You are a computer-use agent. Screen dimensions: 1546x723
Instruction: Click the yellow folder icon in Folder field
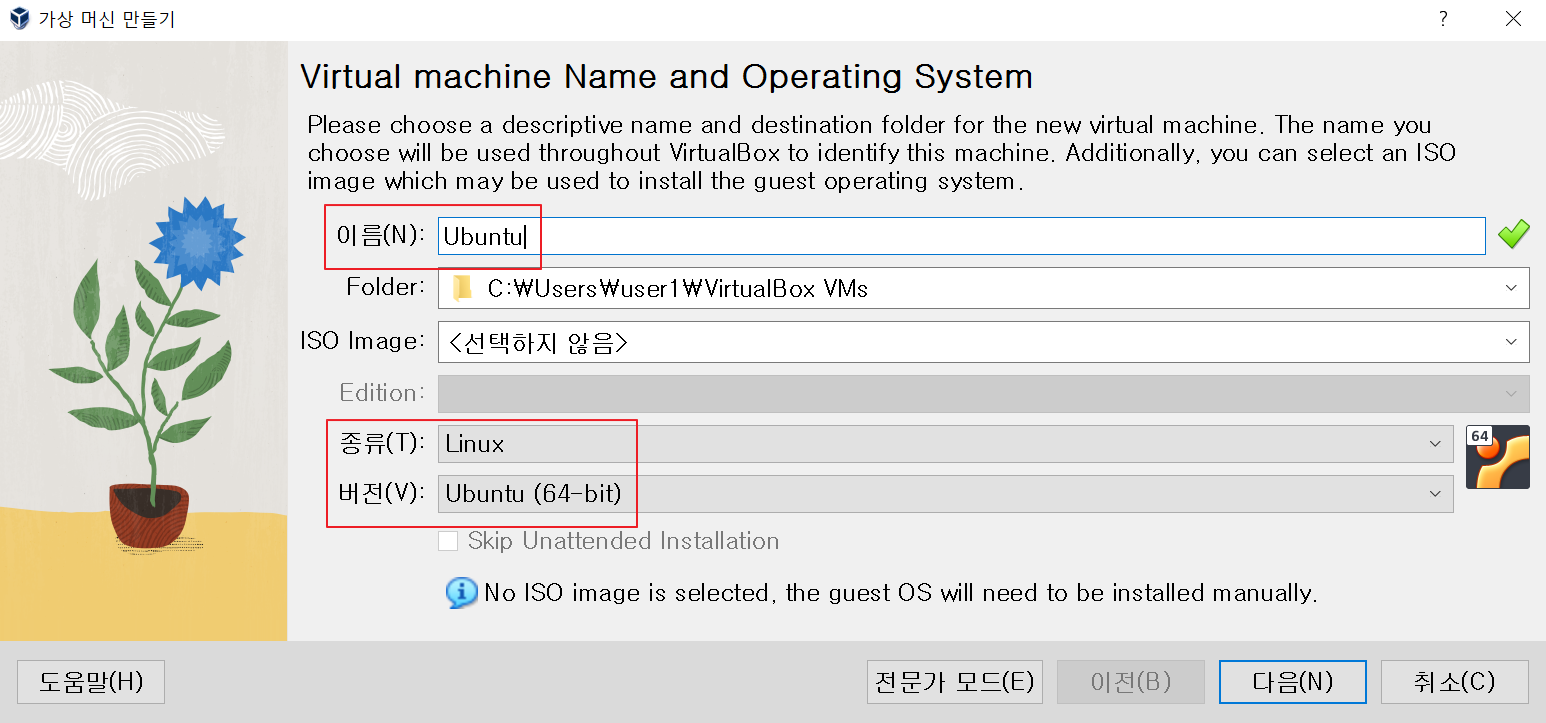pyautogui.click(x=462, y=289)
